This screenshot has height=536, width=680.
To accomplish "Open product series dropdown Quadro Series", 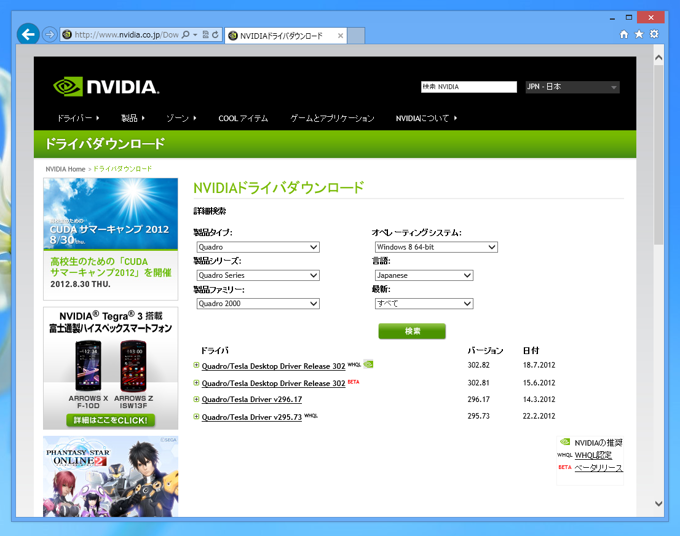I will coord(258,275).
